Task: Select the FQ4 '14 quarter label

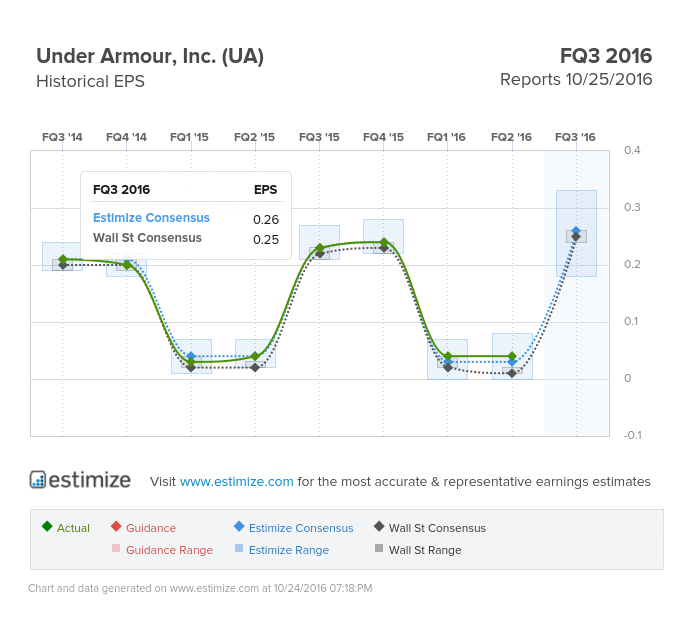Action: click(x=126, y=137)
